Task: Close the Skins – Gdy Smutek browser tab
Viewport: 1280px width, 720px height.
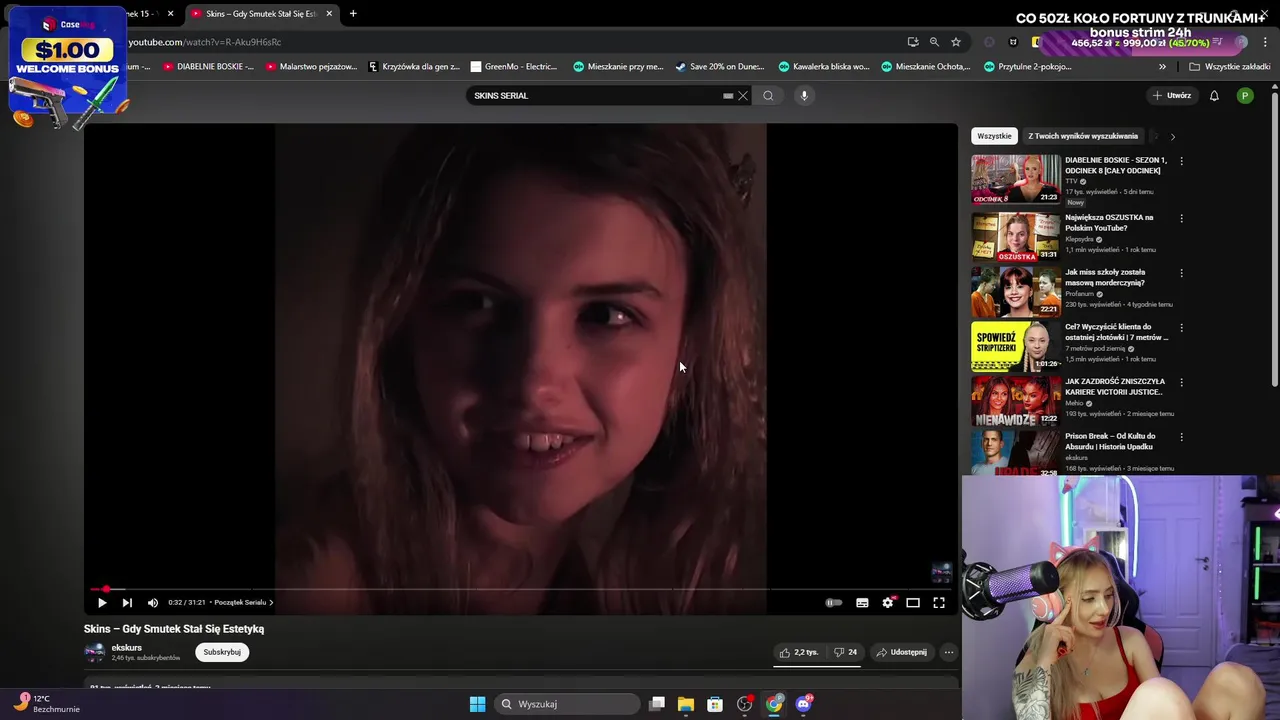Action: [329, 14]
